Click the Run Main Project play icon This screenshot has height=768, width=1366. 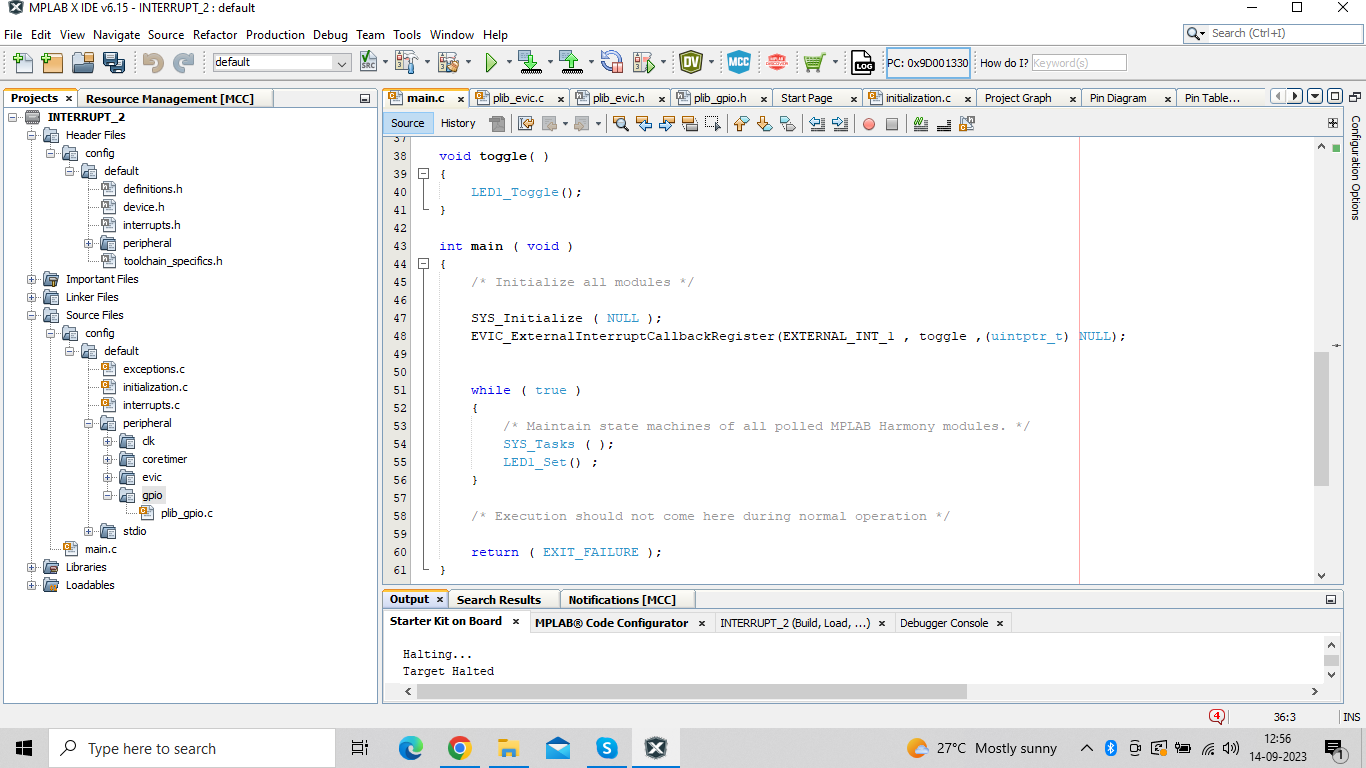pyautogui.click(x=491, y=63)
